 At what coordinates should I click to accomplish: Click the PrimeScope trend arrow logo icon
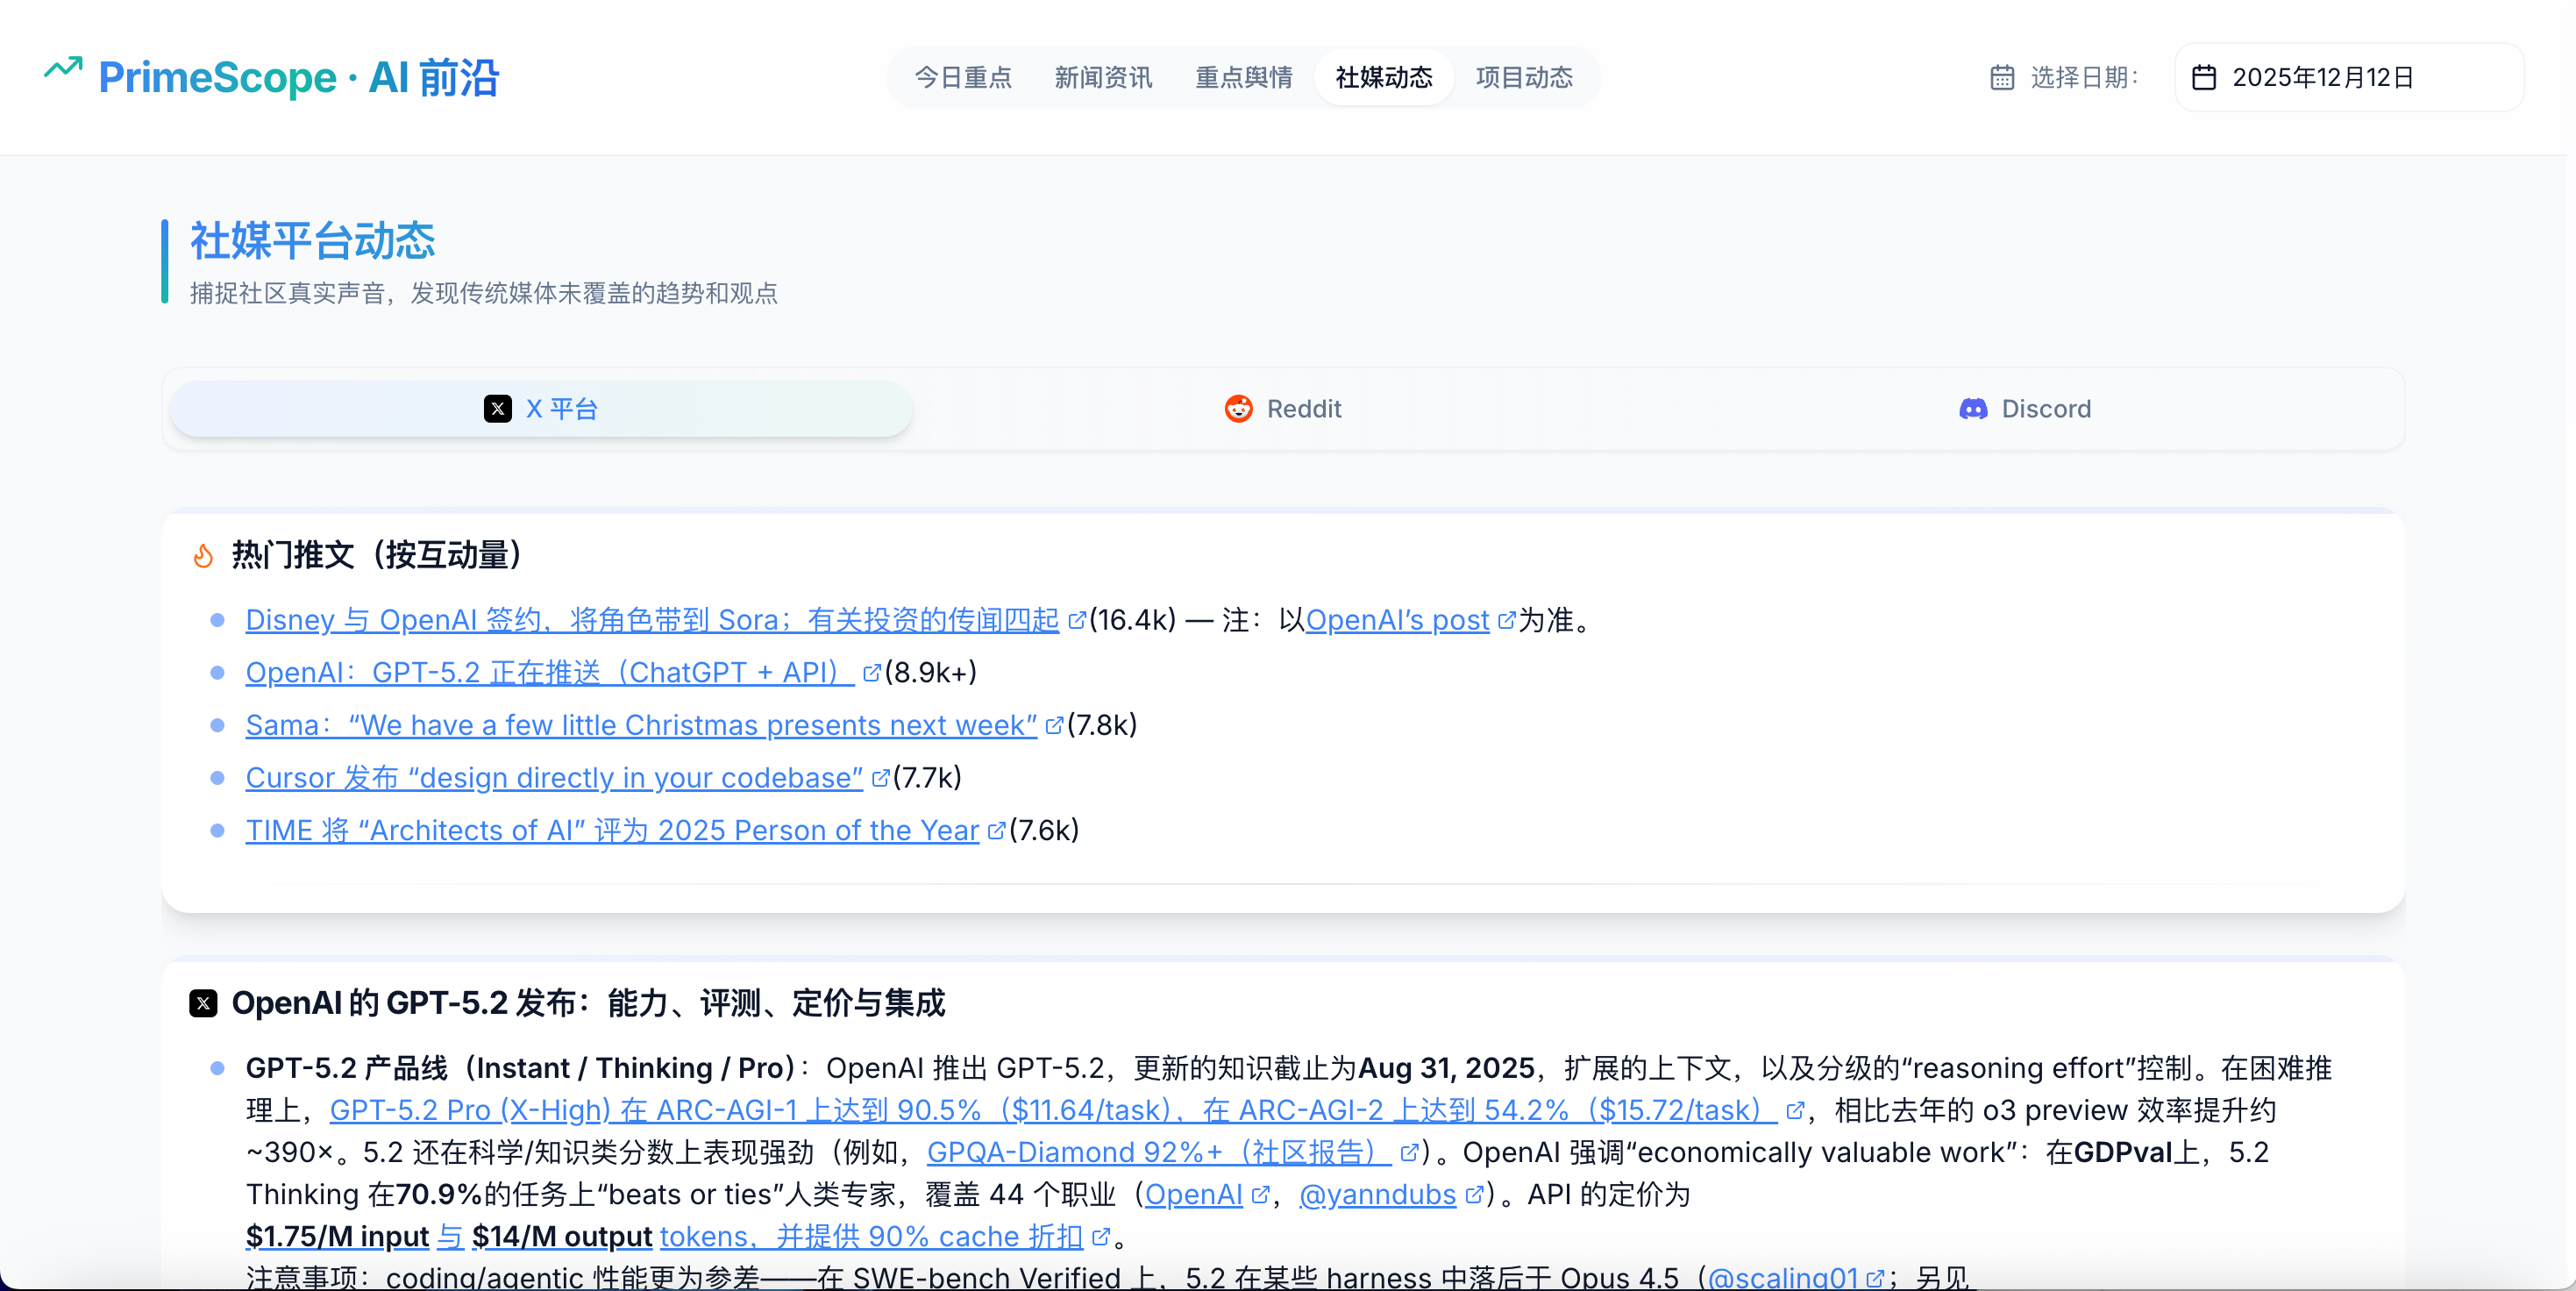(63, 69)
